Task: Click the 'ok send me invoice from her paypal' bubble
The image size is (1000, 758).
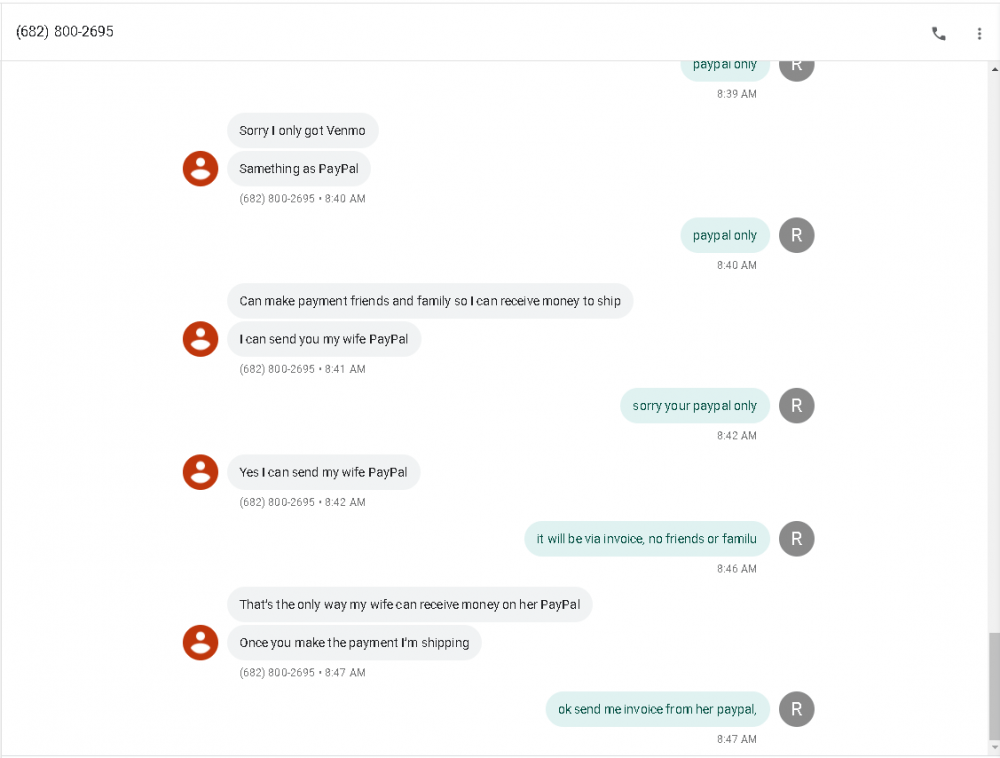Action: pos(657,709)
